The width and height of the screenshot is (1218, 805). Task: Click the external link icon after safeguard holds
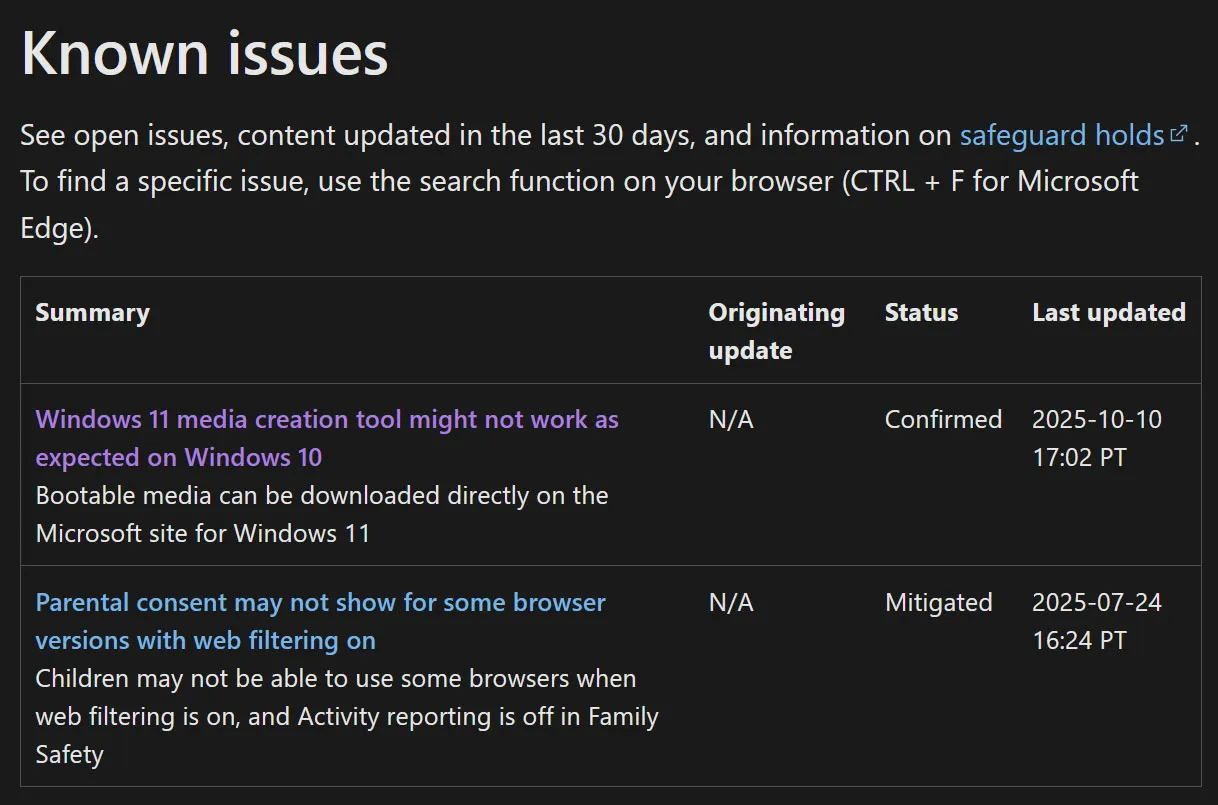tap(1179, 133)
